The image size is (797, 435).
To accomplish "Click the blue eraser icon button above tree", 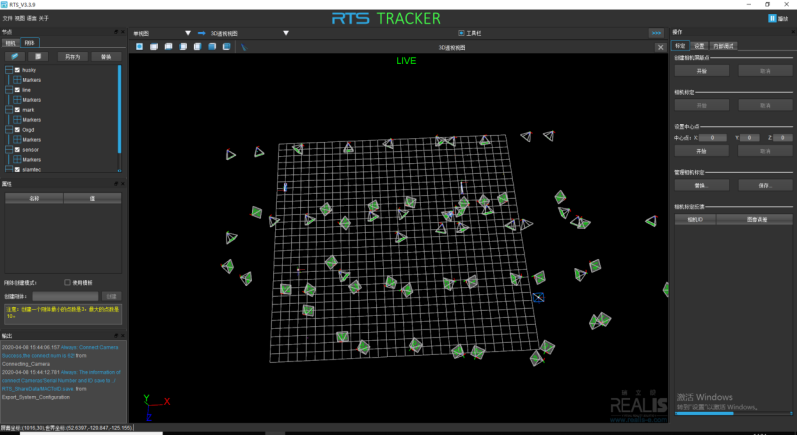I will [15, 56].
